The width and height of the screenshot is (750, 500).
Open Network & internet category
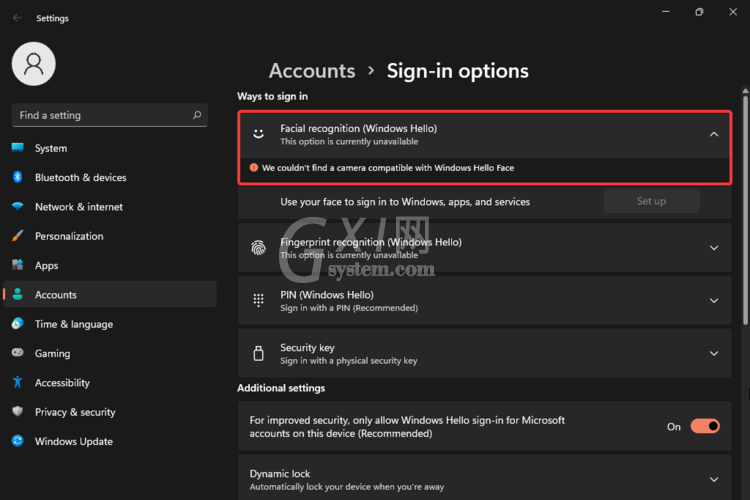110,207
